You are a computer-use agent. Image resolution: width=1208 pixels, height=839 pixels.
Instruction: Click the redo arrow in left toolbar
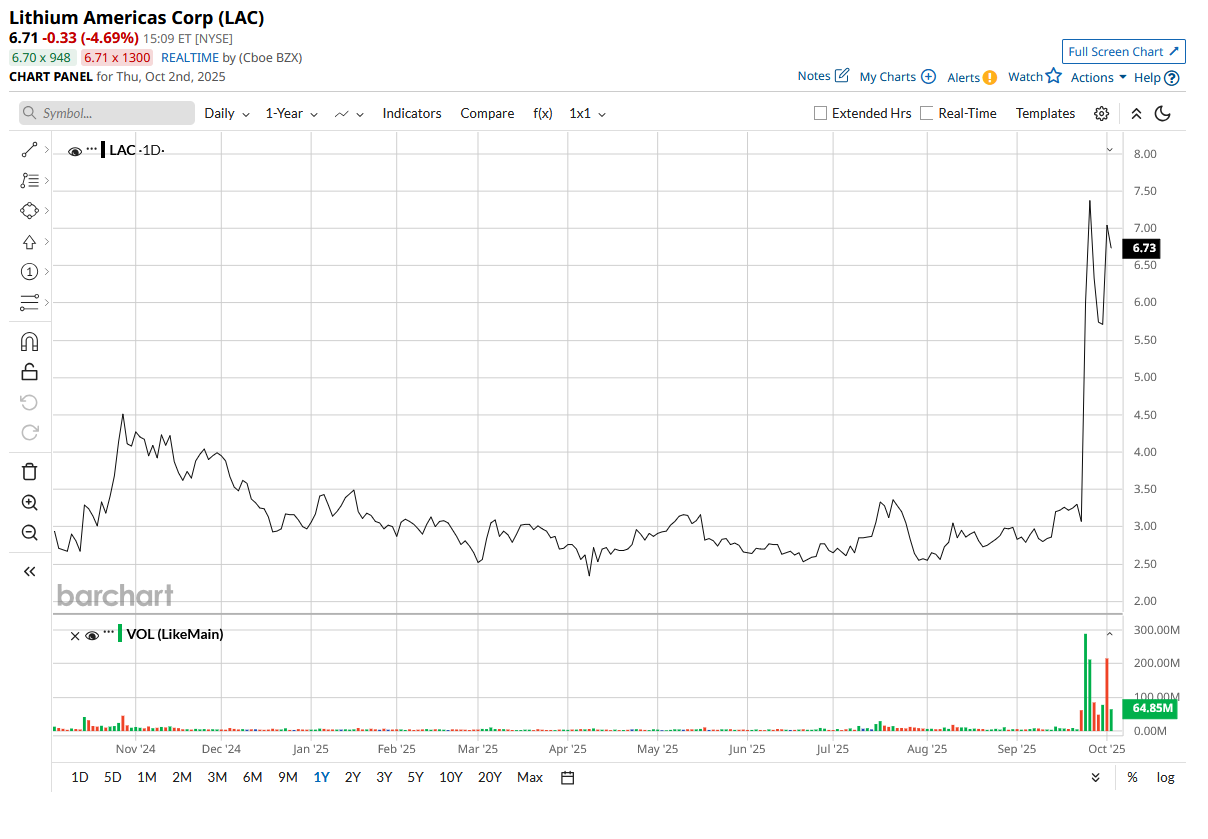pos(29,432)
